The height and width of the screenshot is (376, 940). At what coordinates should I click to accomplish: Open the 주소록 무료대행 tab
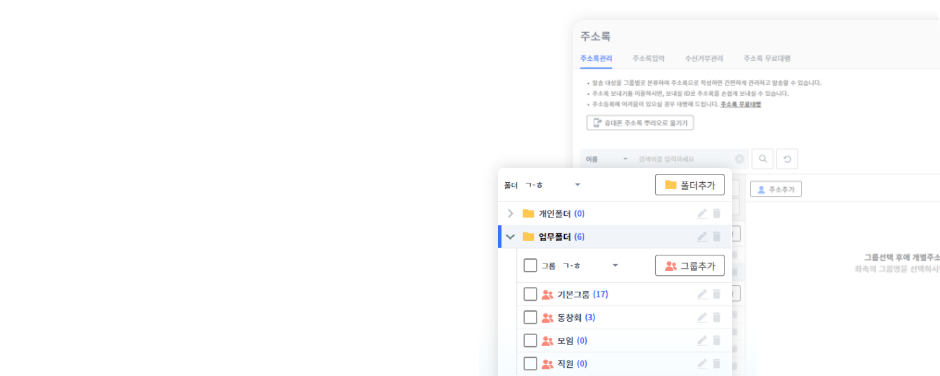tap(767, 59)
